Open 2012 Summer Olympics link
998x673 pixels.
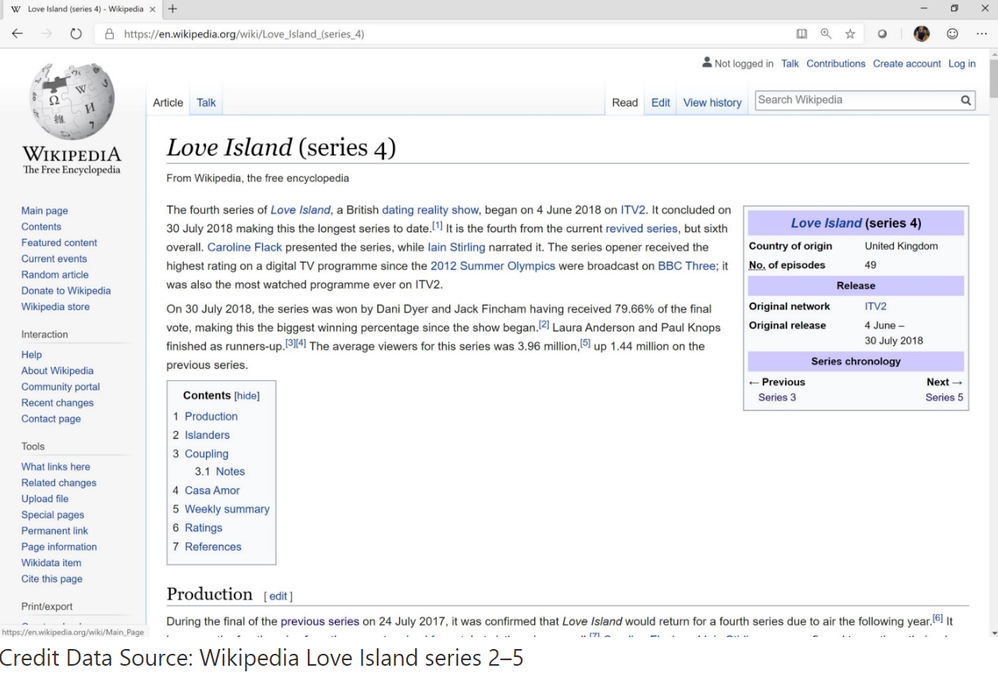tap(493, 266)
